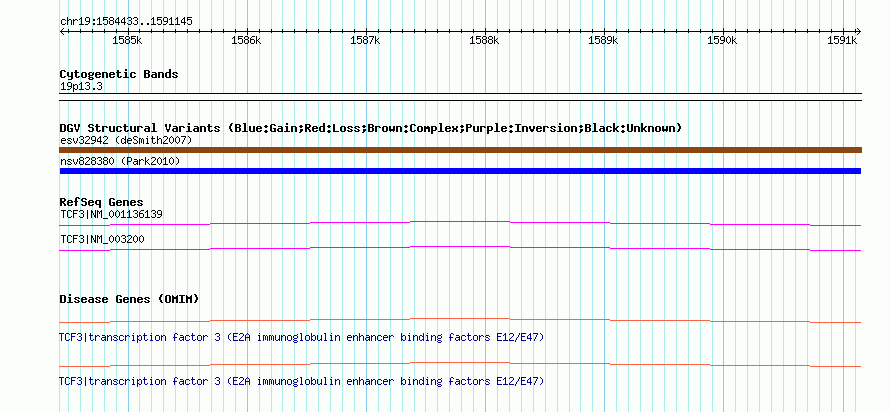Click the pink gene line under TCF3|NM_003200
This screenshot has height=412, width=890.
pos(460,249)
